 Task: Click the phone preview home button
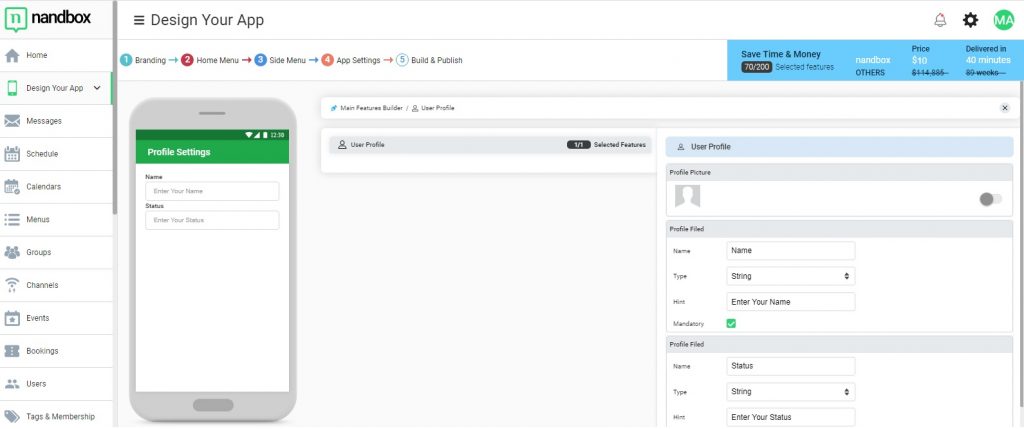click(213, 405)
